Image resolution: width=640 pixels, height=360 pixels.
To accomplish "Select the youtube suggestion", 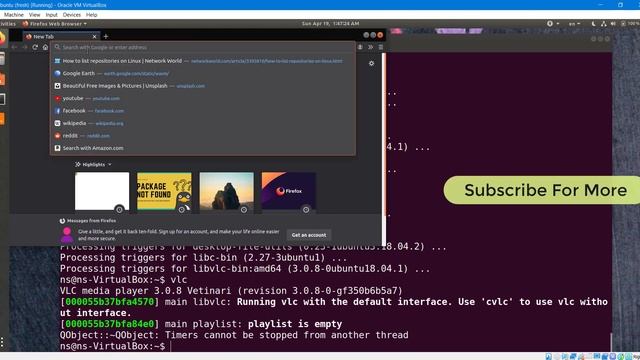I will pyautogui.click(x=203, y=98).
